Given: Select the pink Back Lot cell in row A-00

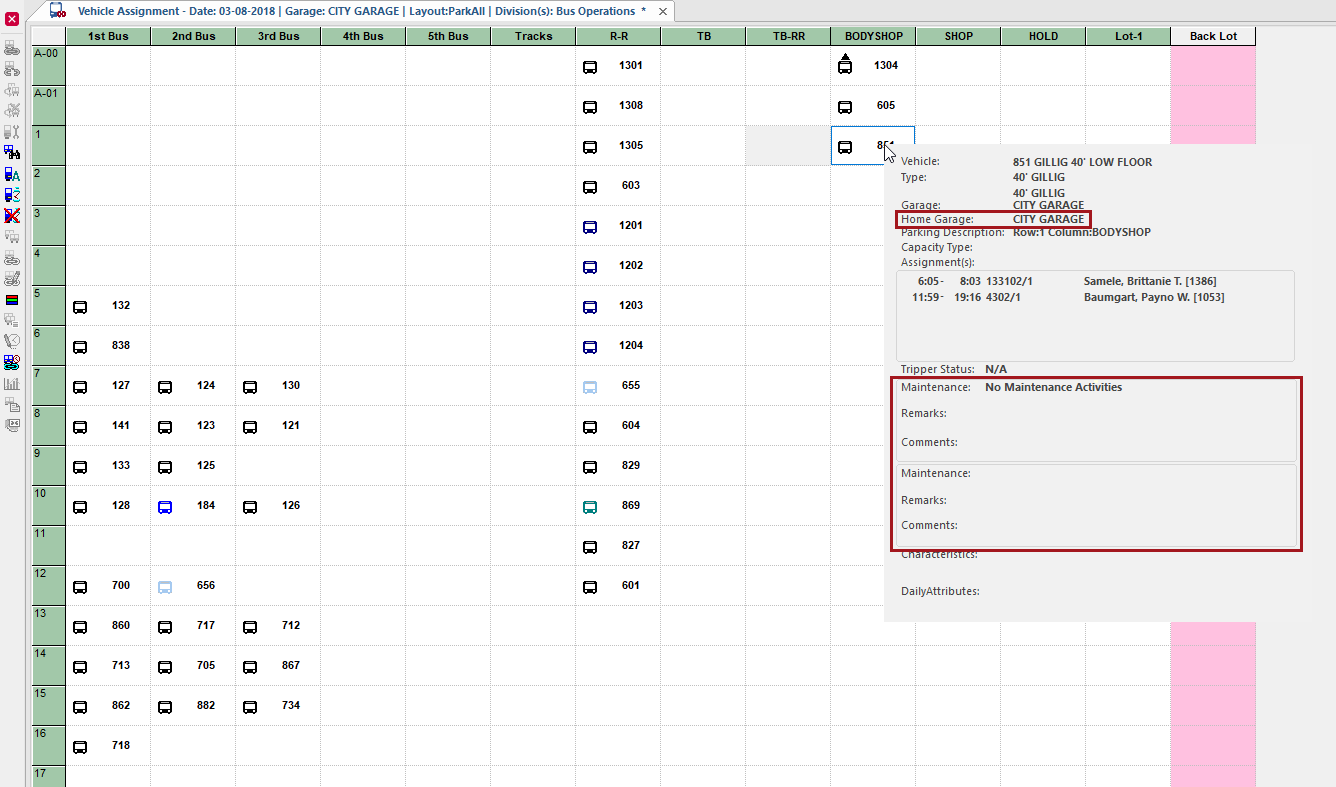Looking at the screenshot, I should pos(1212,64).
